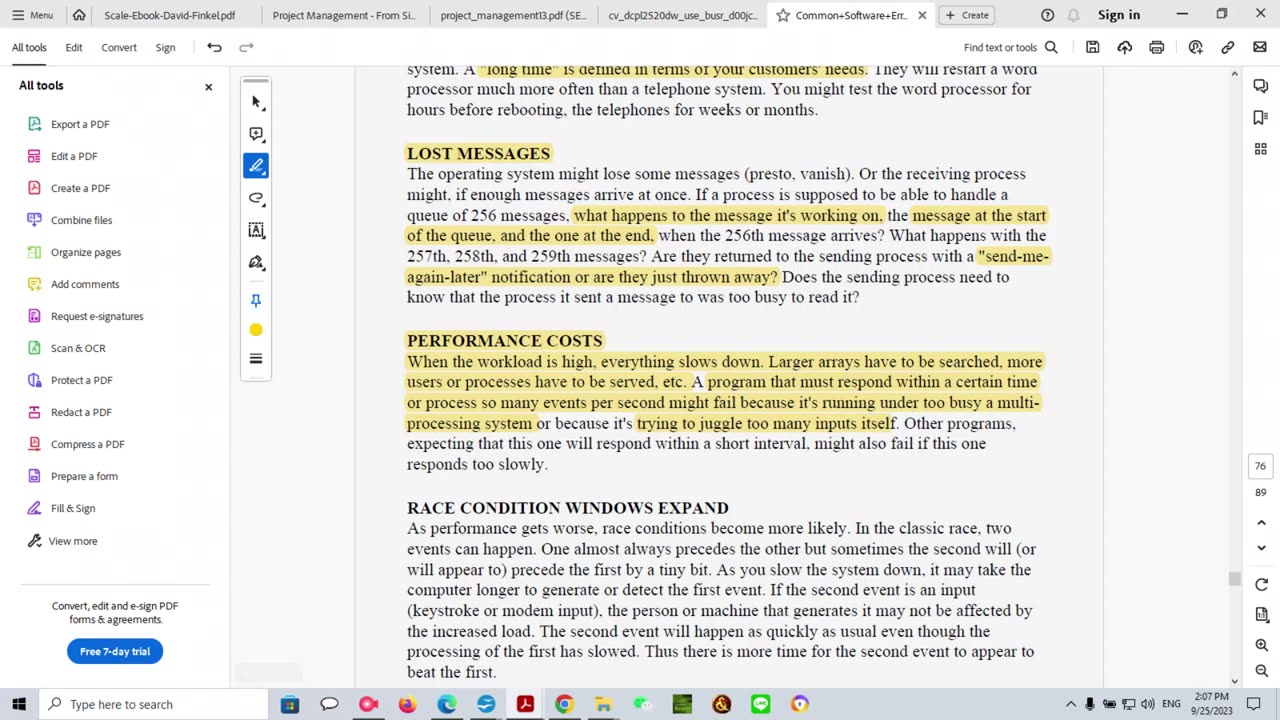Image resolution: width=1280 pixels, height=720 pixels.
Task: Start the Free 7-day trial
Action: point(115,651)
